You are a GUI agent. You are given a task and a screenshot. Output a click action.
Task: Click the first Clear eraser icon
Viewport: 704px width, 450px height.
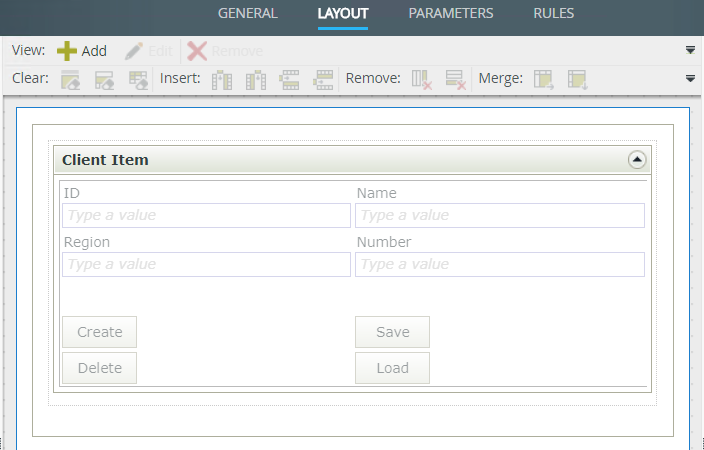pos(70,79)
